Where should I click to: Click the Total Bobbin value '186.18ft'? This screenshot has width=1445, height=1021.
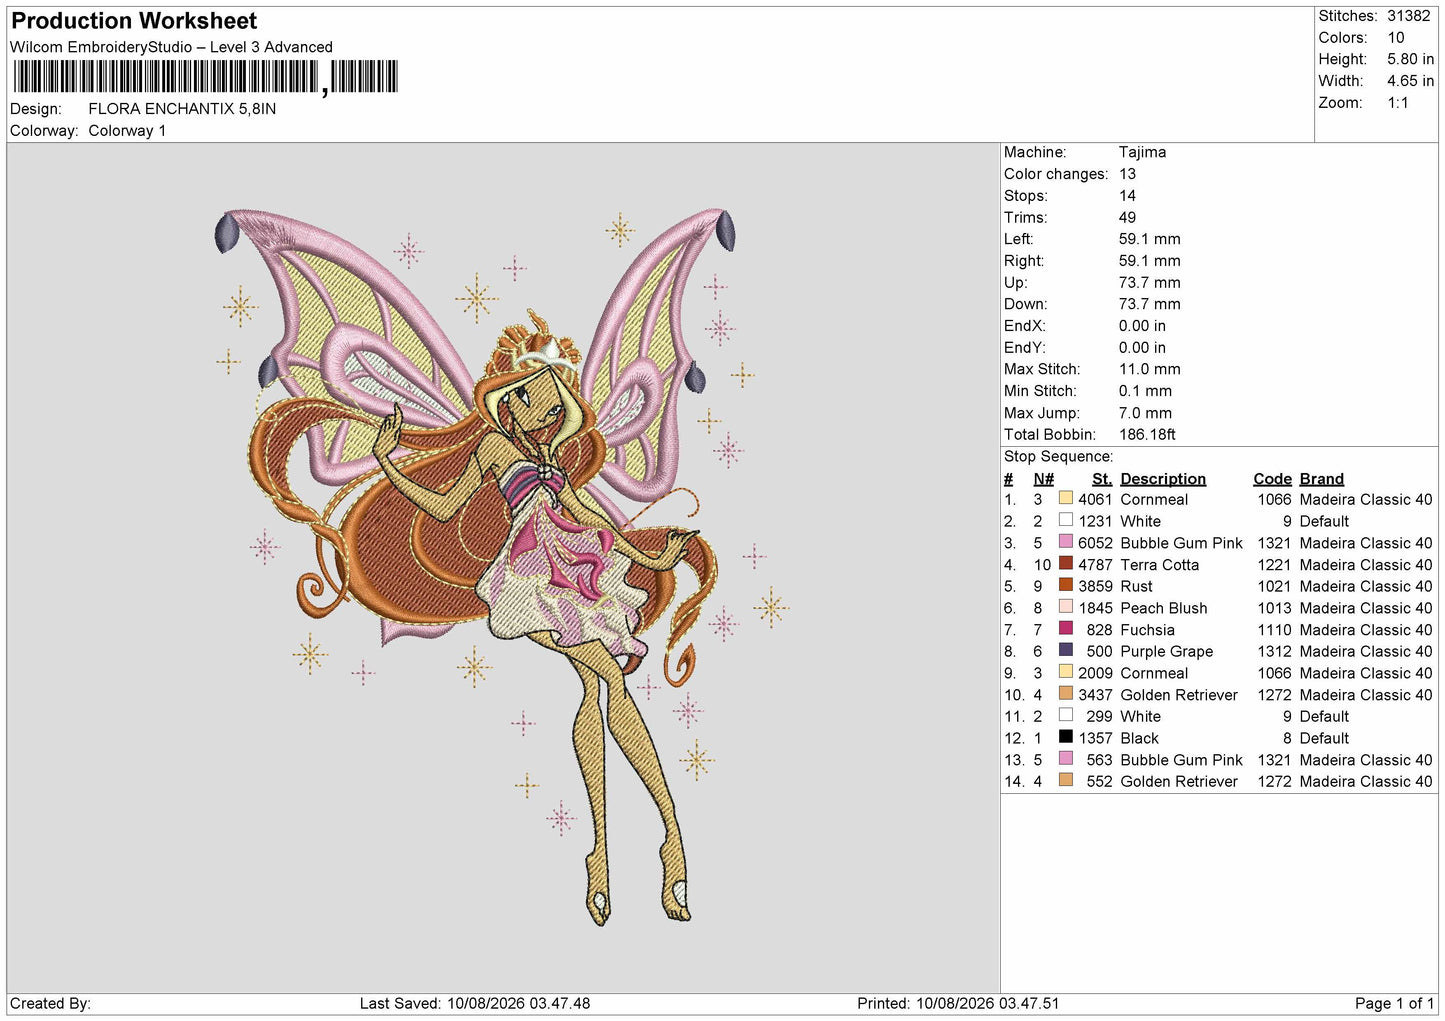[1147, 435]
